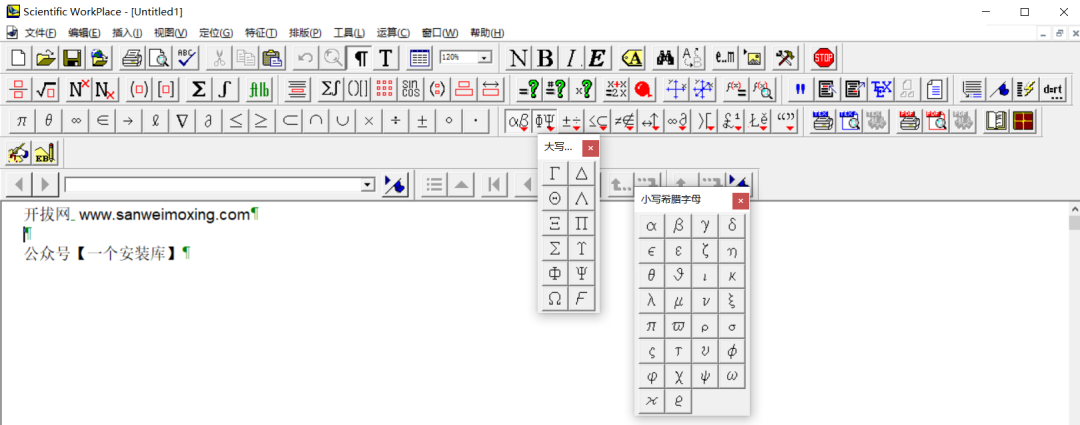The width and height of the screenshot is (1080, 425).
Task: Open print preview
Action: tap(159, 58)
